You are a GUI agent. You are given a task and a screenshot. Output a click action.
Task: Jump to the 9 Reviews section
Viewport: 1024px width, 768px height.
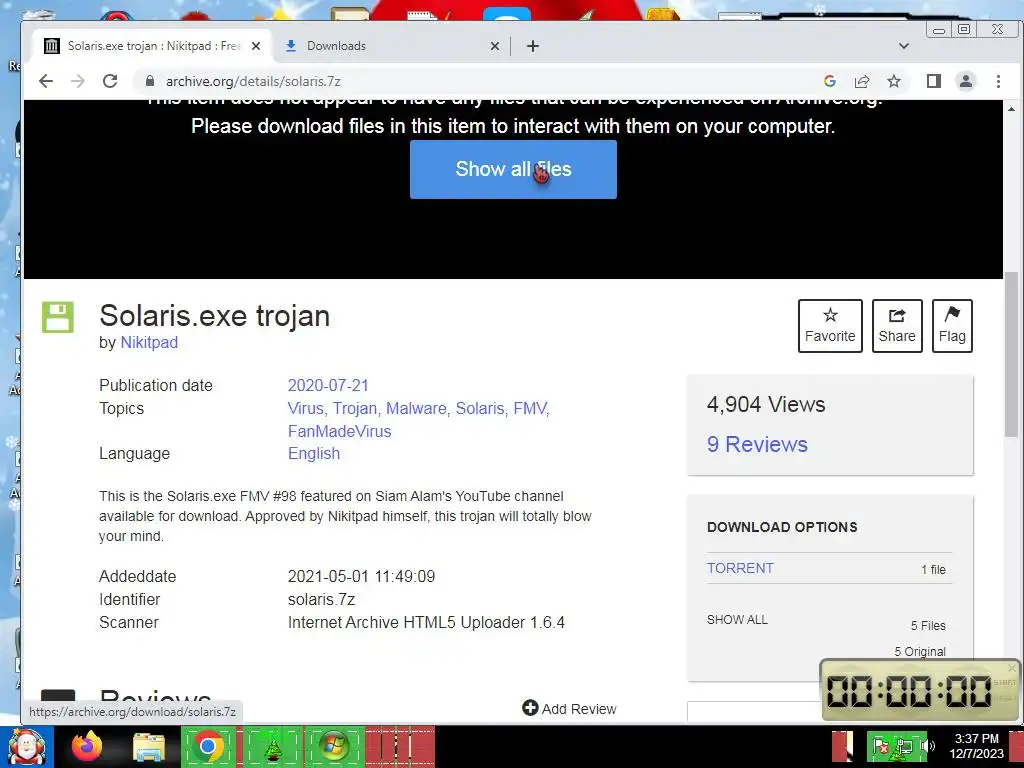pos(757,444)
